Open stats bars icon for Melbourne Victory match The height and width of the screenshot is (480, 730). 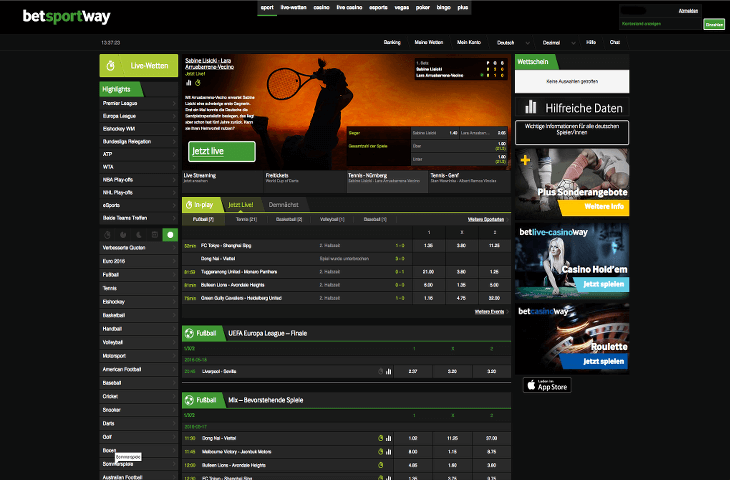click(x=389, y=452)
